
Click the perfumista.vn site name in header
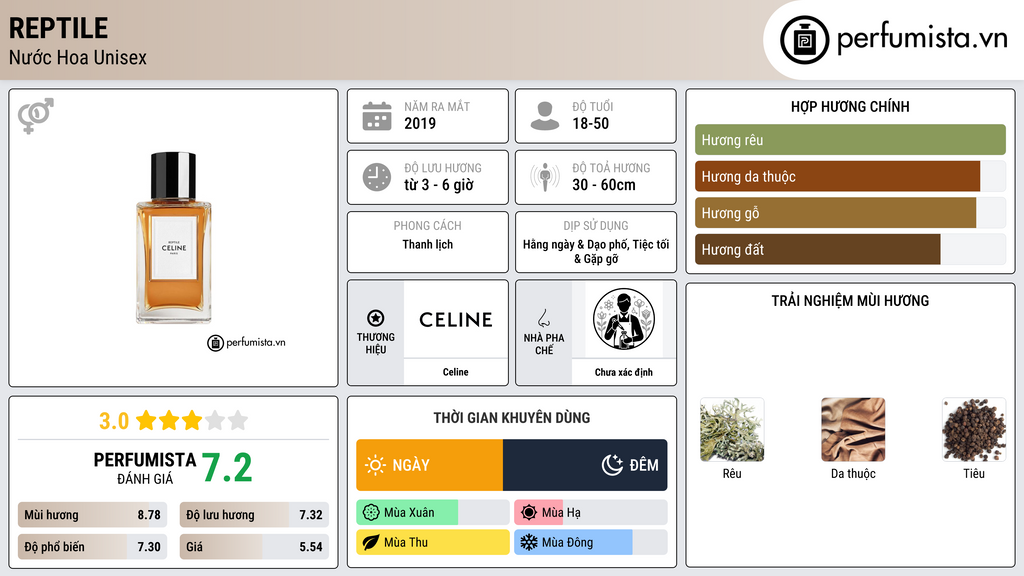(x=922, y=38)
